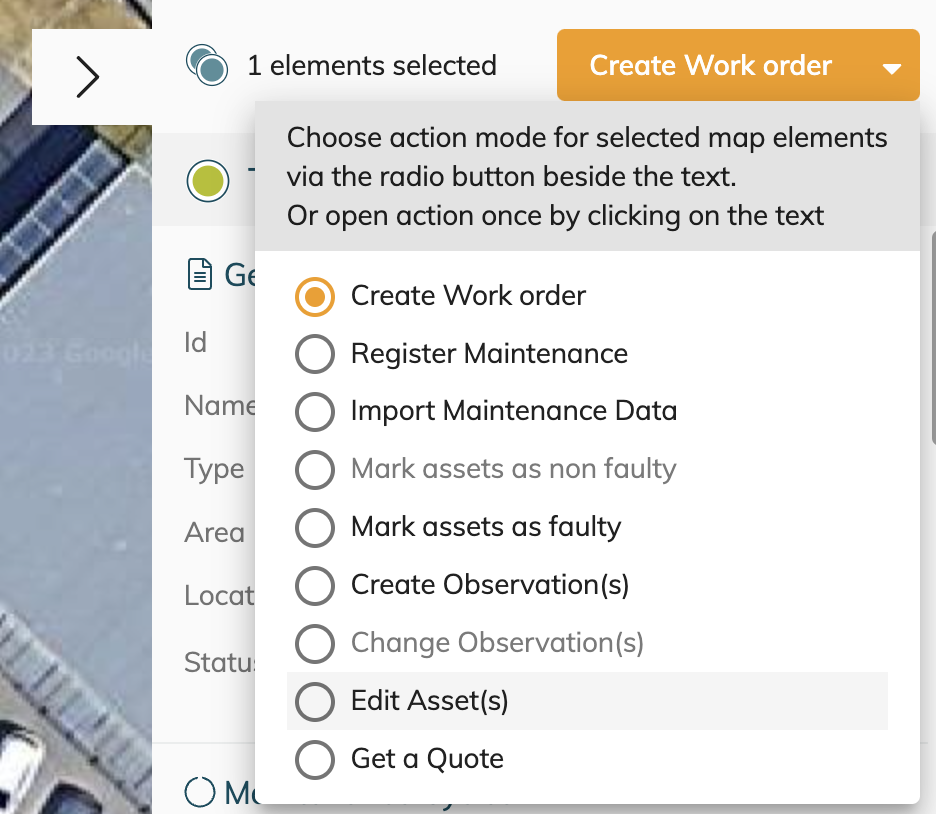Open the Create Work order dropdown arrow
Screen dimensions: 936x814
[892, 68]
